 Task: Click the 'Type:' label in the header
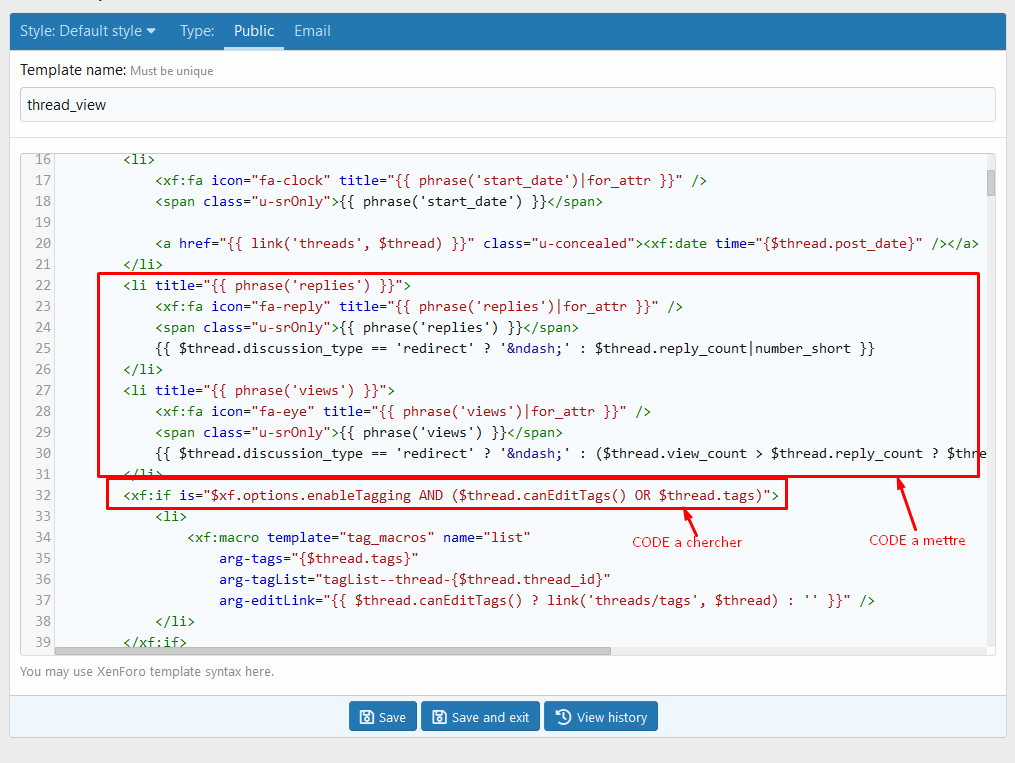click(x=197, y=31)
